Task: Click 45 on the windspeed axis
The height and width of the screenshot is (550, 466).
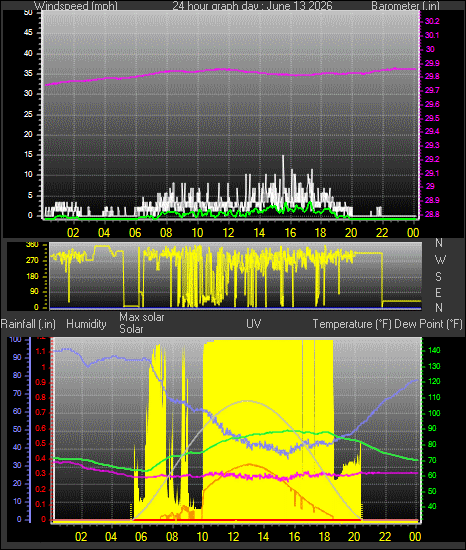Action: point(28,33)
